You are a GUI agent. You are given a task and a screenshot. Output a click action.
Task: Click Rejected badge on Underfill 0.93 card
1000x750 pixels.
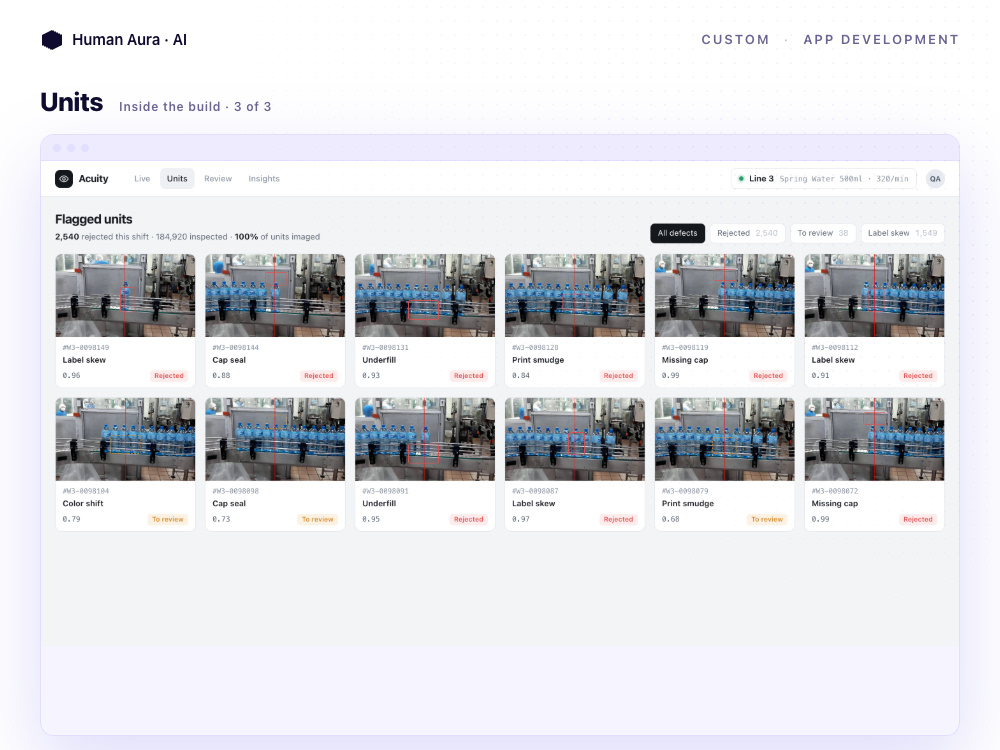[x=469, y=376]
